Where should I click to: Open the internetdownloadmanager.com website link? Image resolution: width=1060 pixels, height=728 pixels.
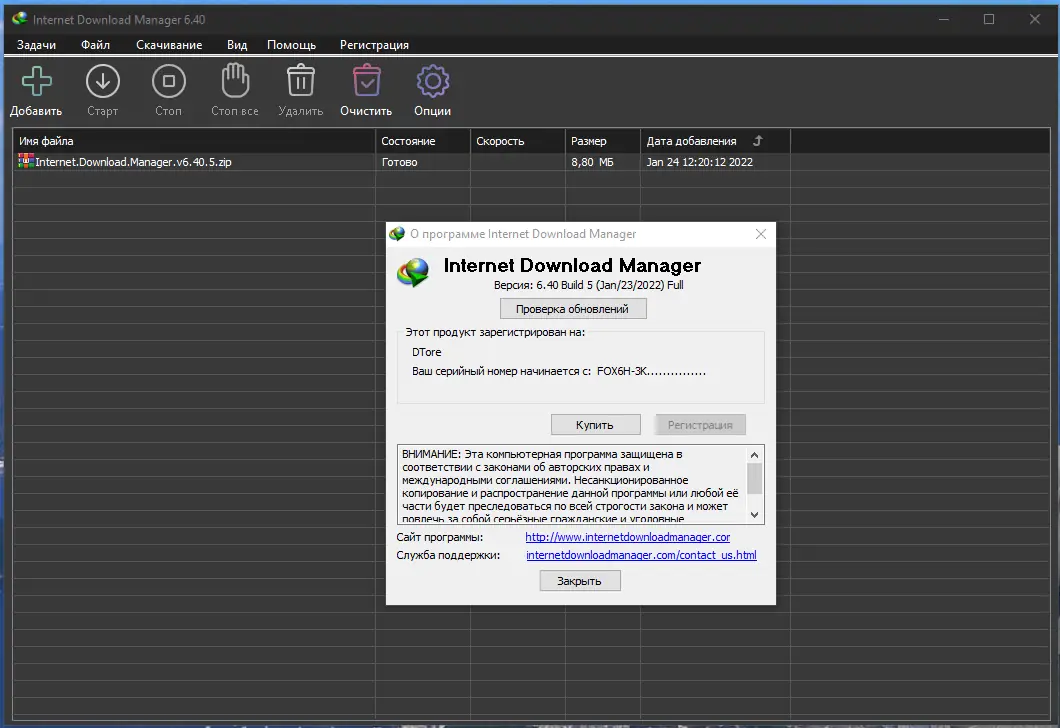(x=626, y=537)
